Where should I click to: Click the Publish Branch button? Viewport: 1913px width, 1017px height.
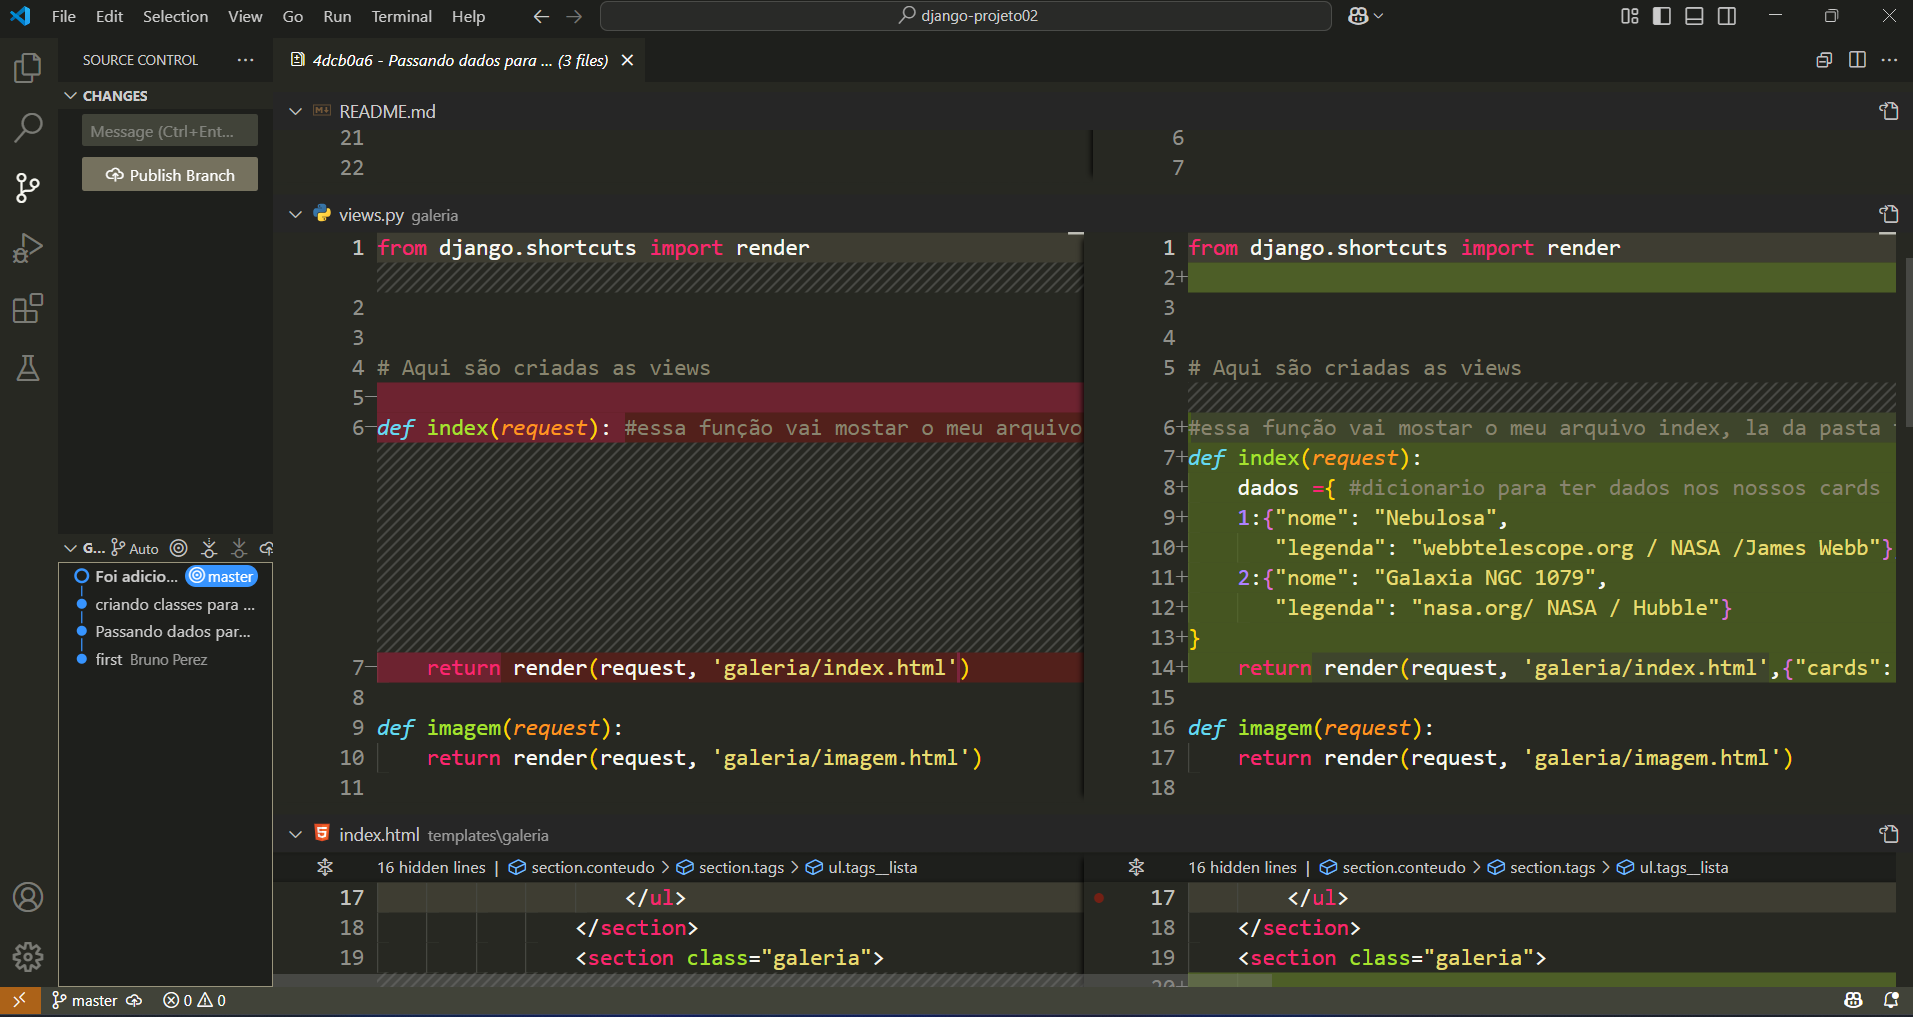[x=170, y=175]
